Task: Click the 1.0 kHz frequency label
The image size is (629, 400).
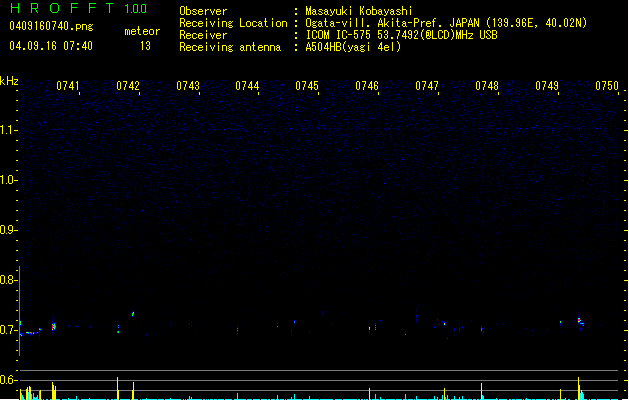Action: 9,180
